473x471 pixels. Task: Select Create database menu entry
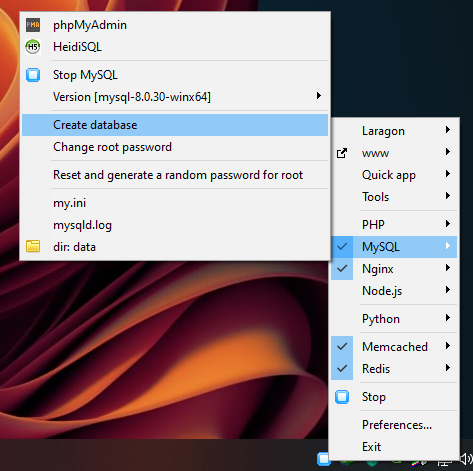[x=175, y=125]
